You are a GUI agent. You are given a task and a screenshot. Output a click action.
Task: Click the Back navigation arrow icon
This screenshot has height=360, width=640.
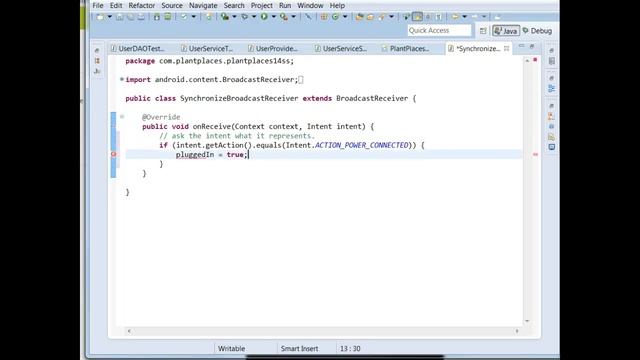[x=455, y=17]
